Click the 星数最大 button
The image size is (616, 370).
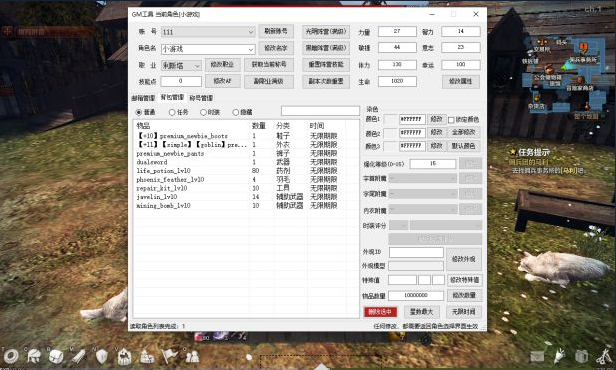(x=421, y=312)
